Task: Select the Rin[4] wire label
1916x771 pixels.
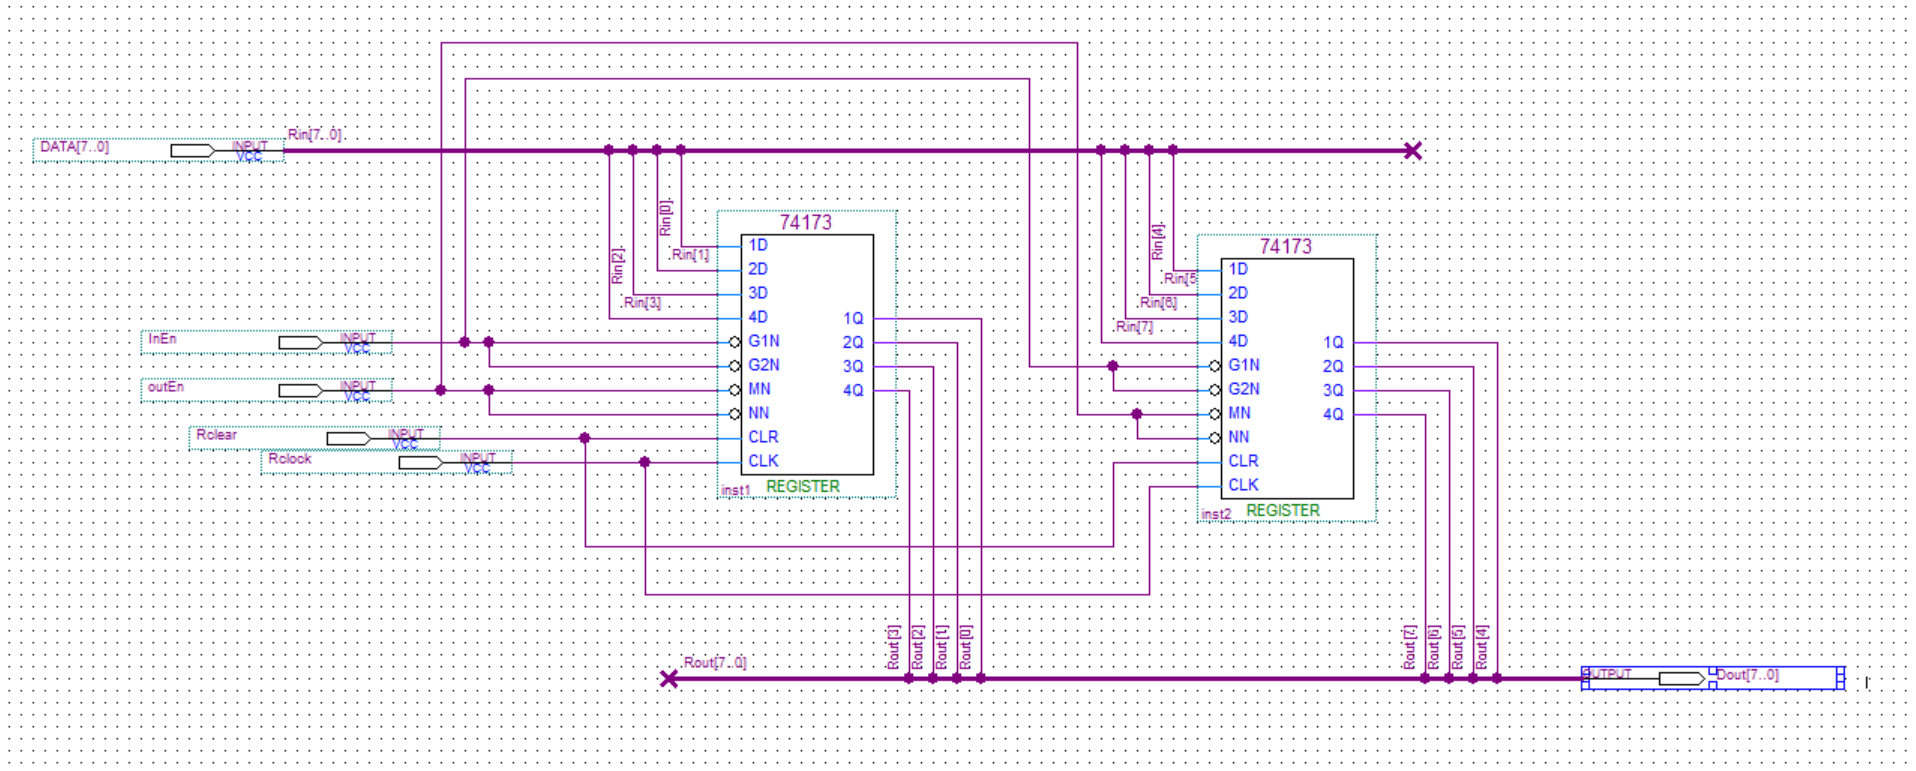Action: coord(1158,241)
